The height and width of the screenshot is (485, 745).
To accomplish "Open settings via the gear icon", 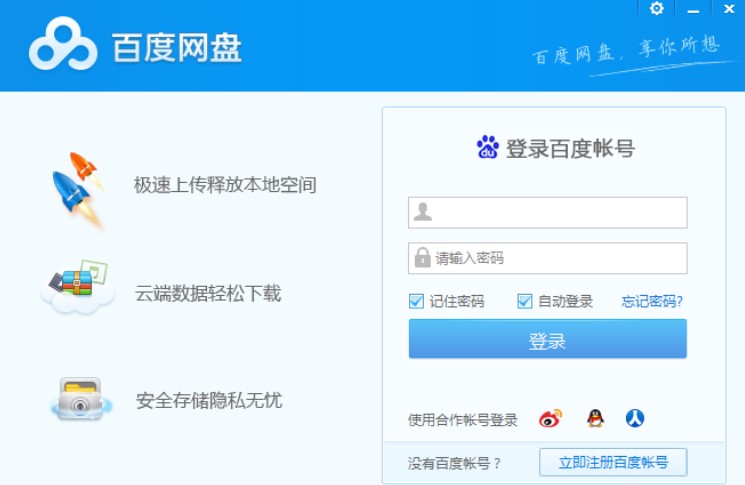I will coord(657,9).
